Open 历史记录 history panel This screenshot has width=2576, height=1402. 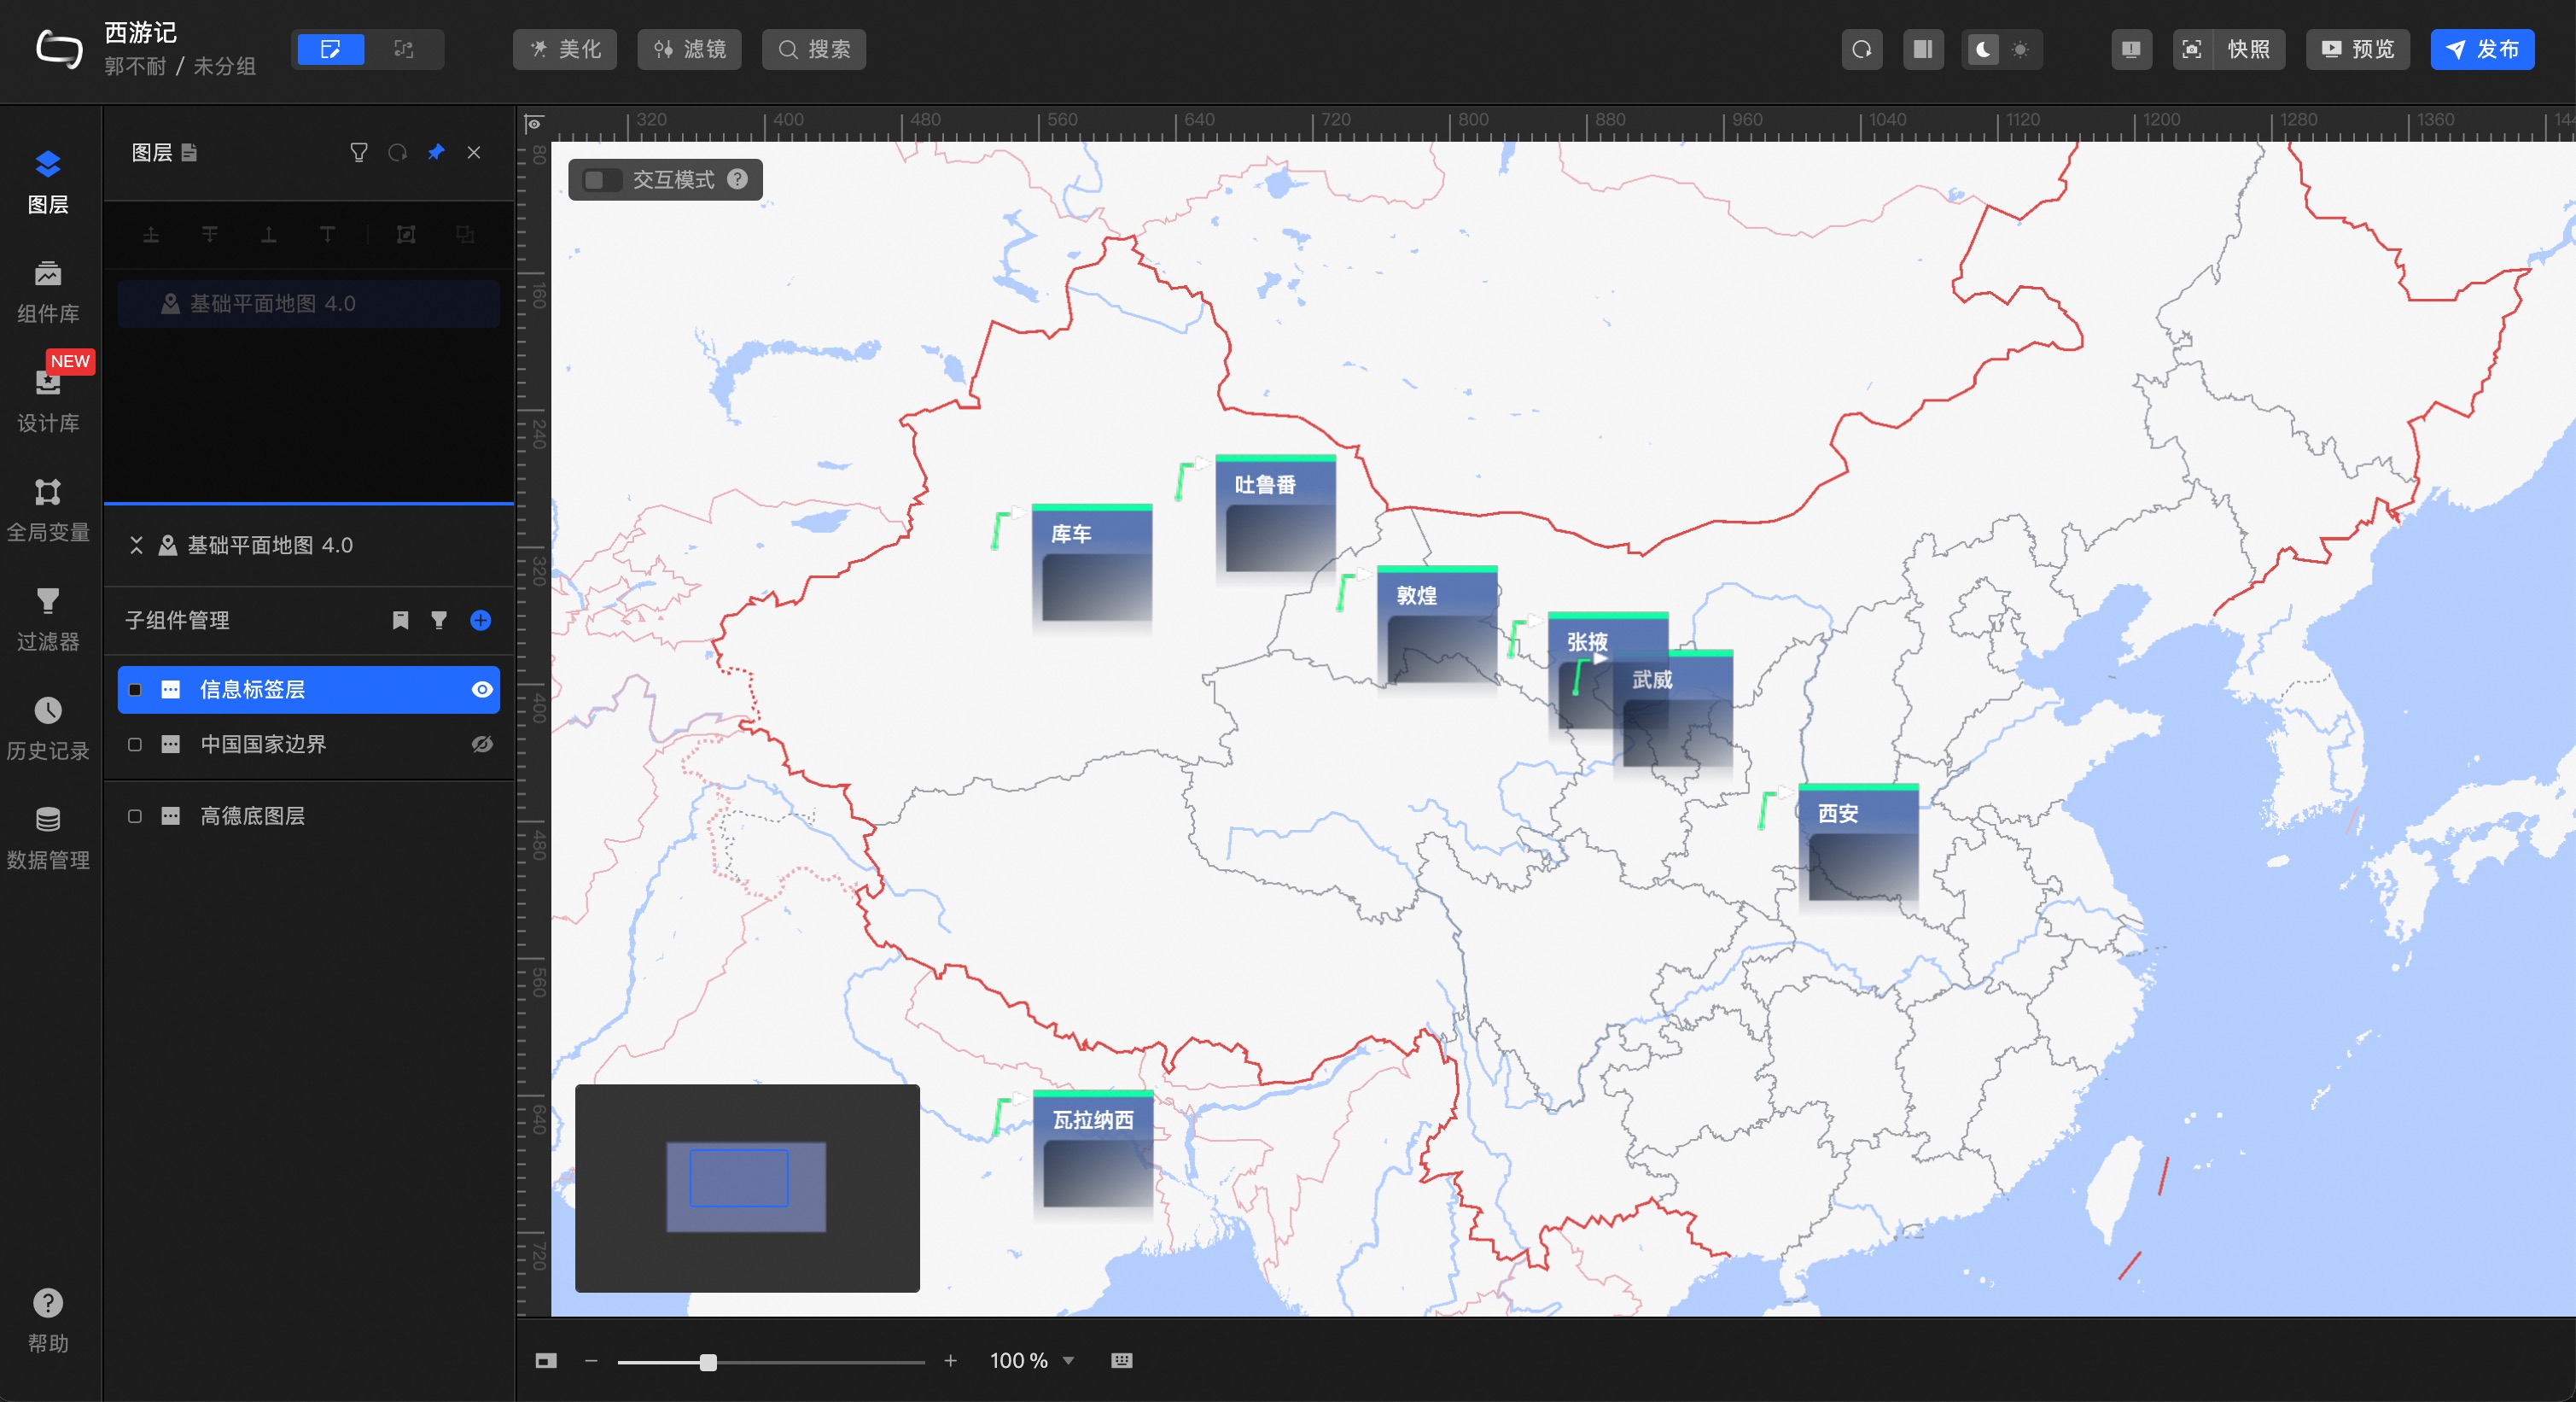48,727
